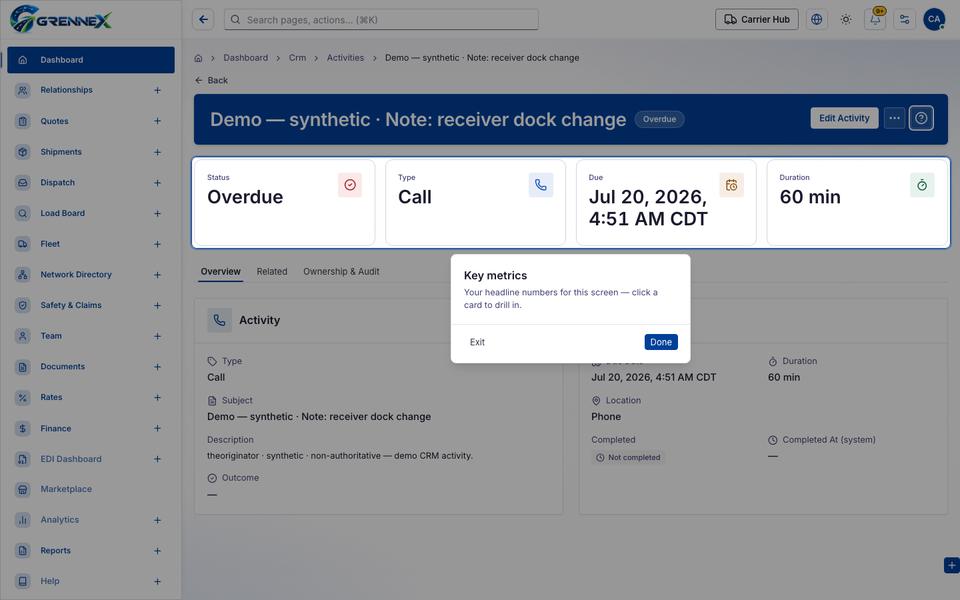Image resolution: width=960 pixels, height=600 pixels.
Task: Open the notifications bell
Action: pos(875,20)
